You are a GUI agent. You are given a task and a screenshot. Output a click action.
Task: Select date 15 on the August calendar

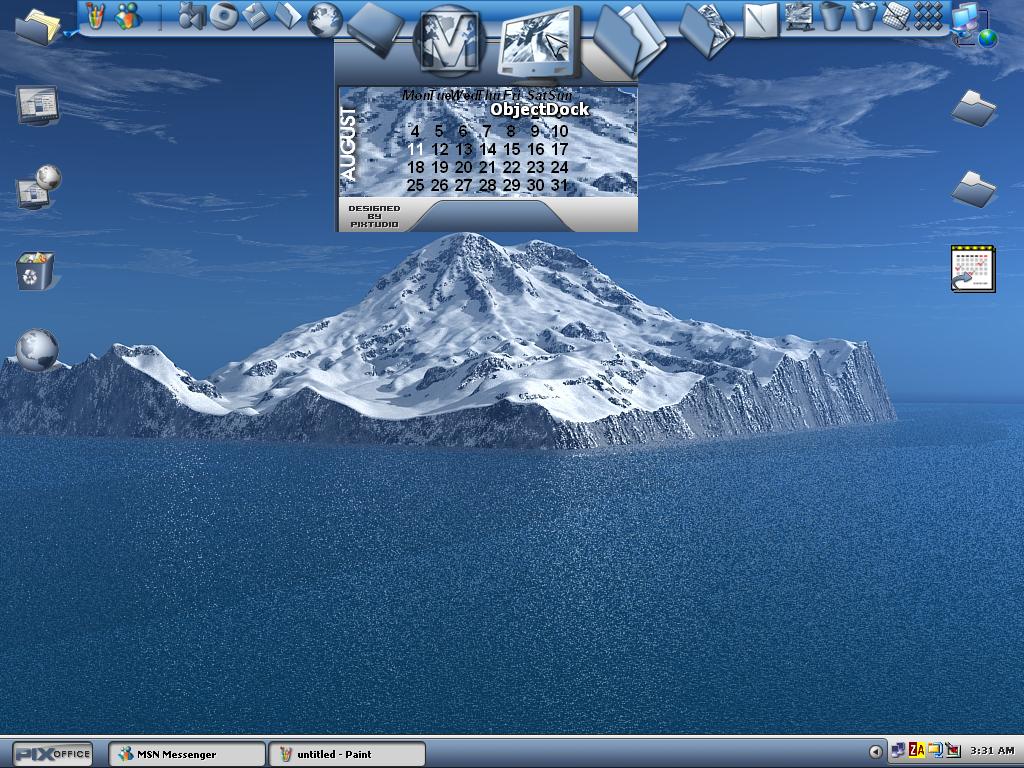click(x=511, y=149)
